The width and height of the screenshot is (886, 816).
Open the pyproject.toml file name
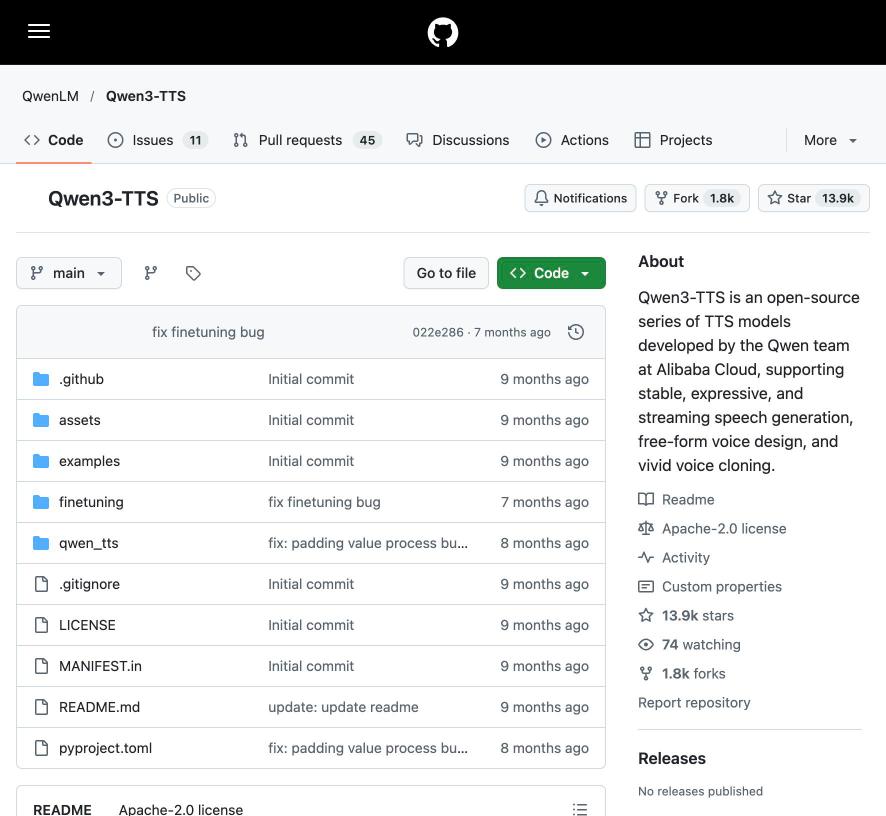pos(105,748)
